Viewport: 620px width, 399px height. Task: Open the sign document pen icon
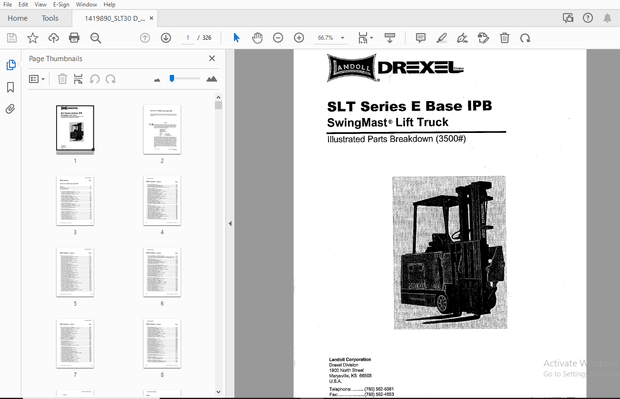pos(462,38)
